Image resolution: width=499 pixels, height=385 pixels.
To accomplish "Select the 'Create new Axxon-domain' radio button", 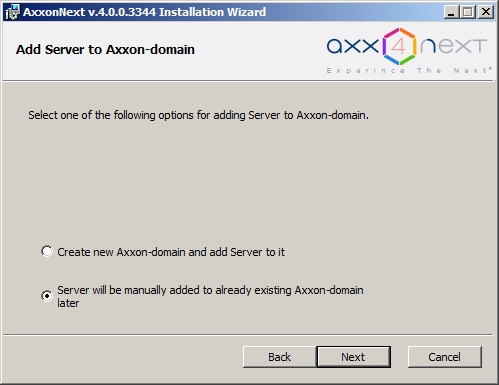I will 47,251.
